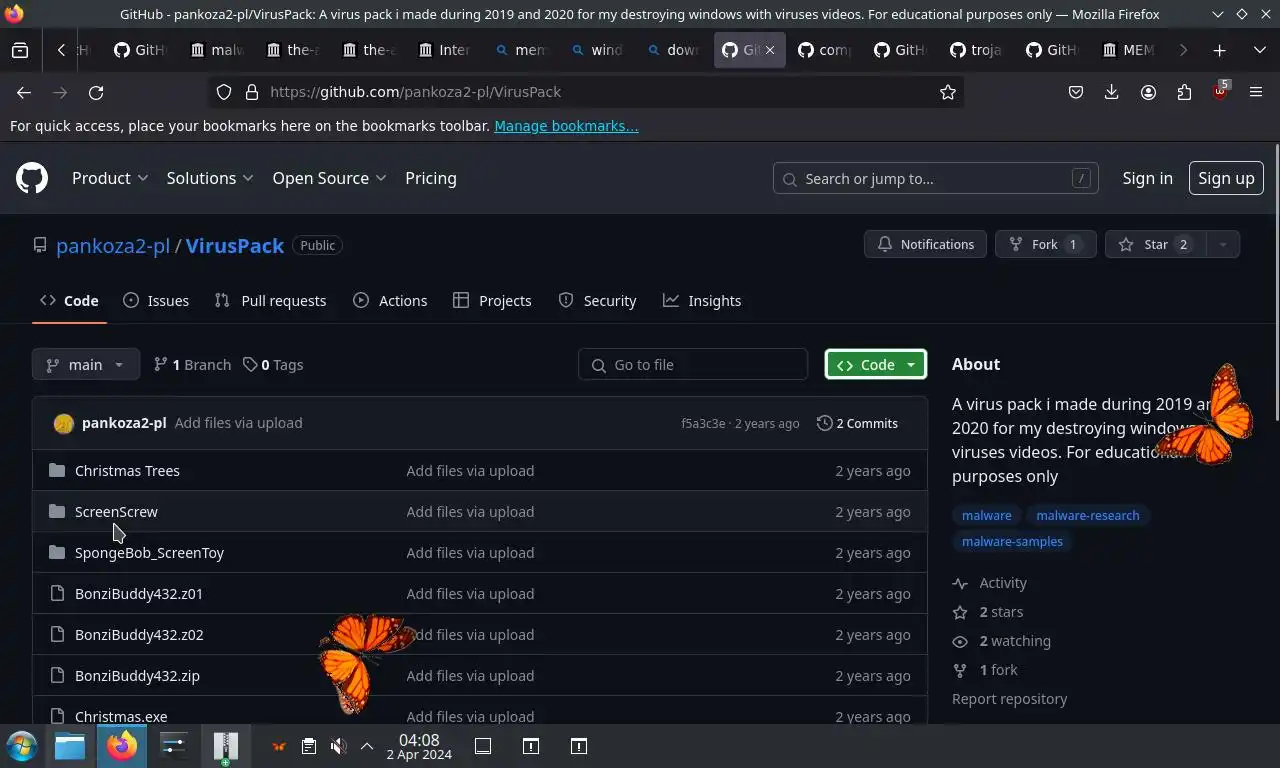Select the malware-research topic tag
Screen dimensions: 1280x768
click(1087, 515)
